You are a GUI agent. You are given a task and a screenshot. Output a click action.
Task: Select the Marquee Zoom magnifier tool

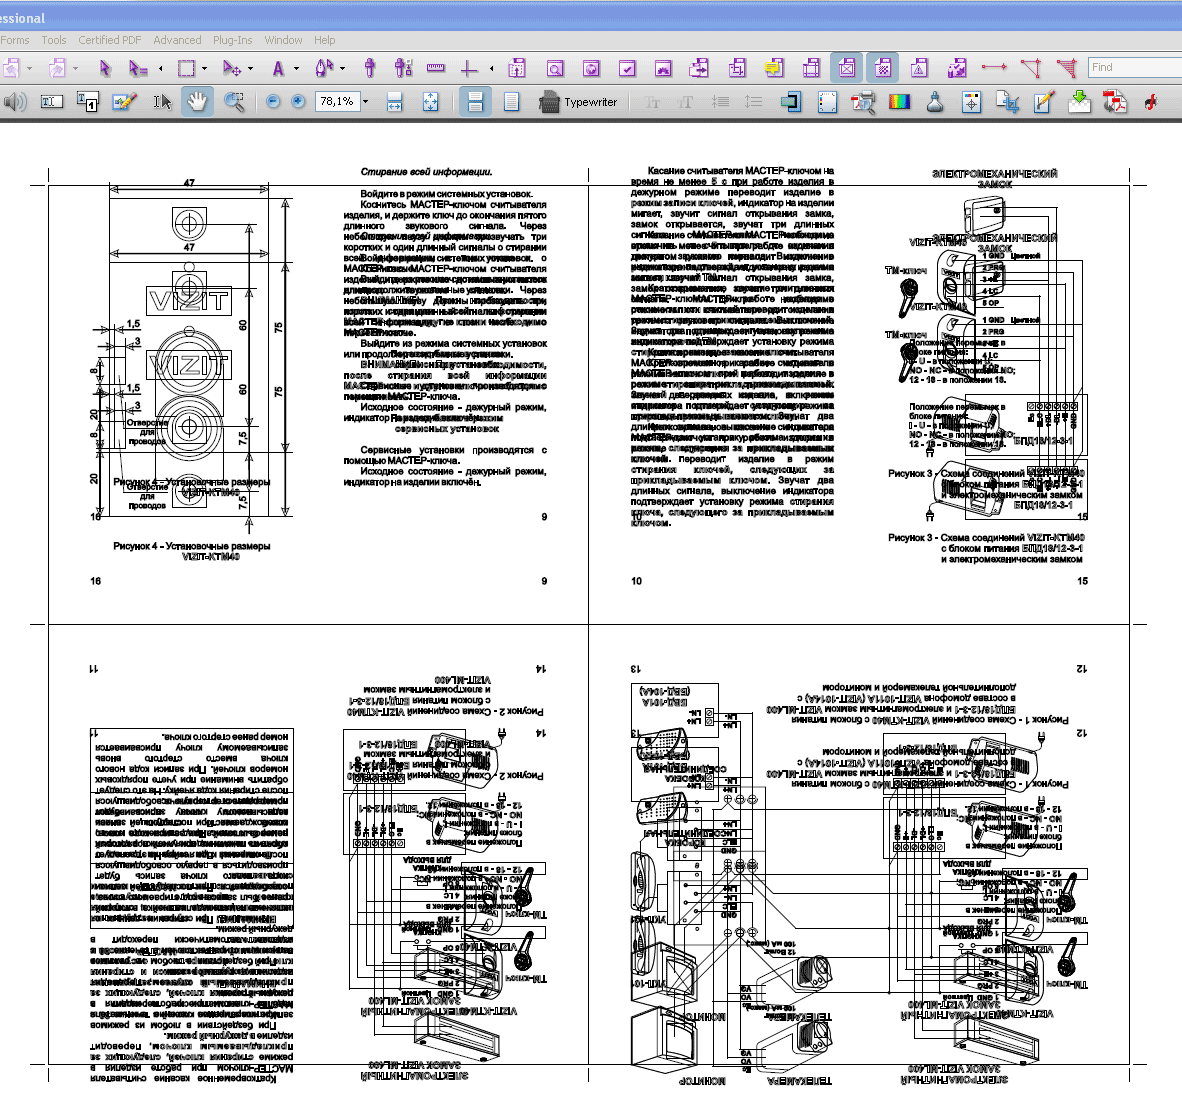click(234, 101)
